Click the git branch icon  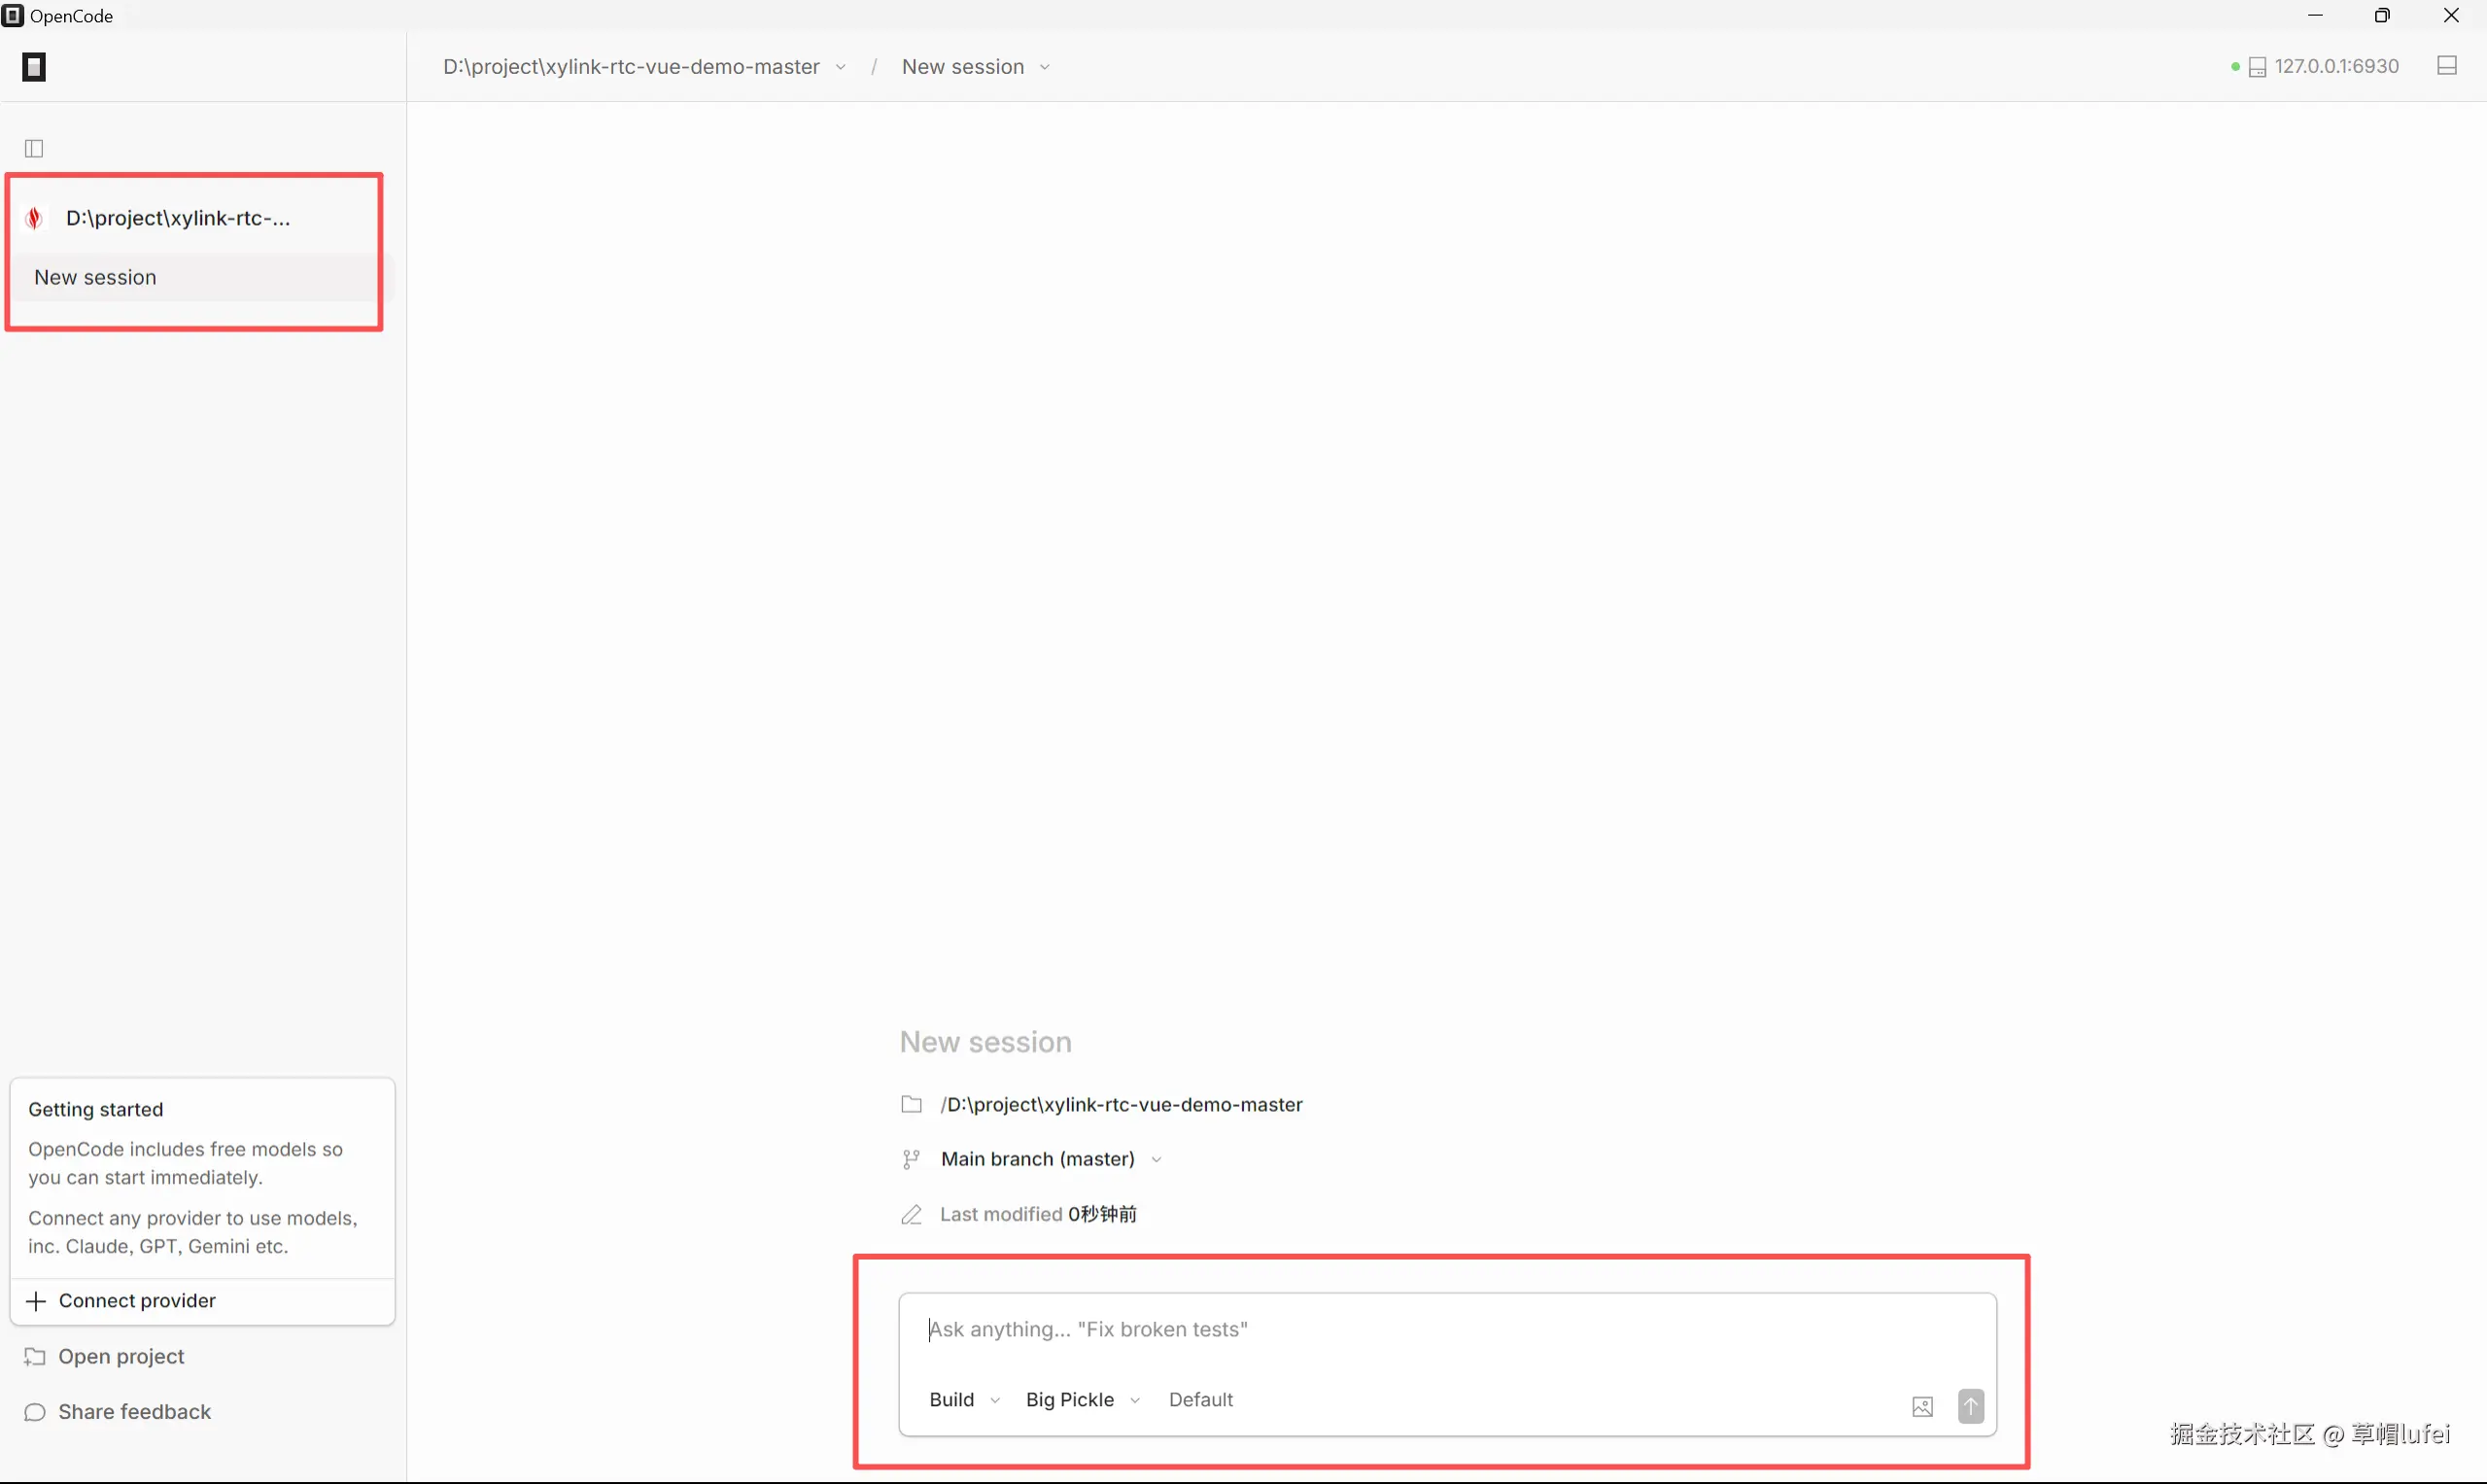[911, 1159]
